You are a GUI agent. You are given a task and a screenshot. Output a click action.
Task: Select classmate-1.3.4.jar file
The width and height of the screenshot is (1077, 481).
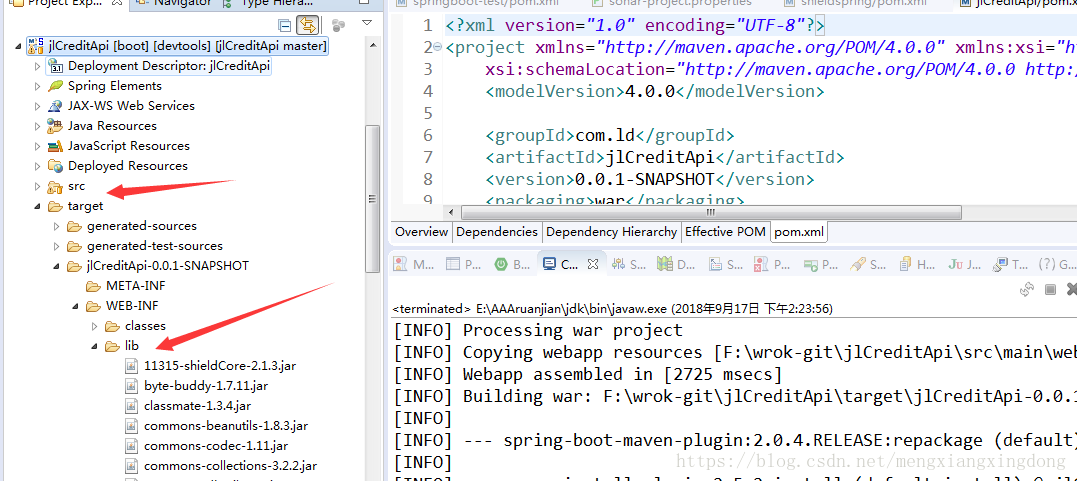coord(198,405)
